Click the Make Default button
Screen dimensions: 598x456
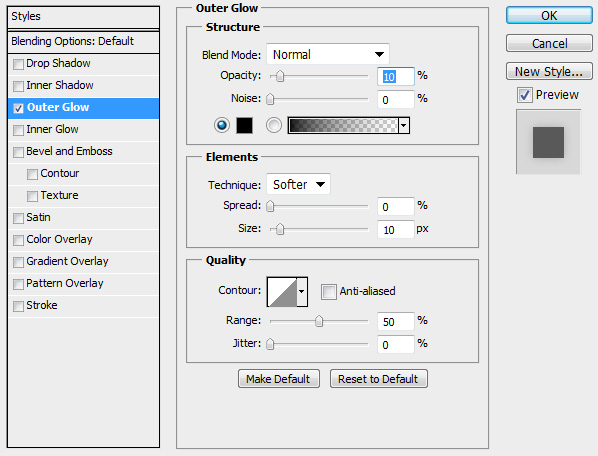click(x=278, y=379)
